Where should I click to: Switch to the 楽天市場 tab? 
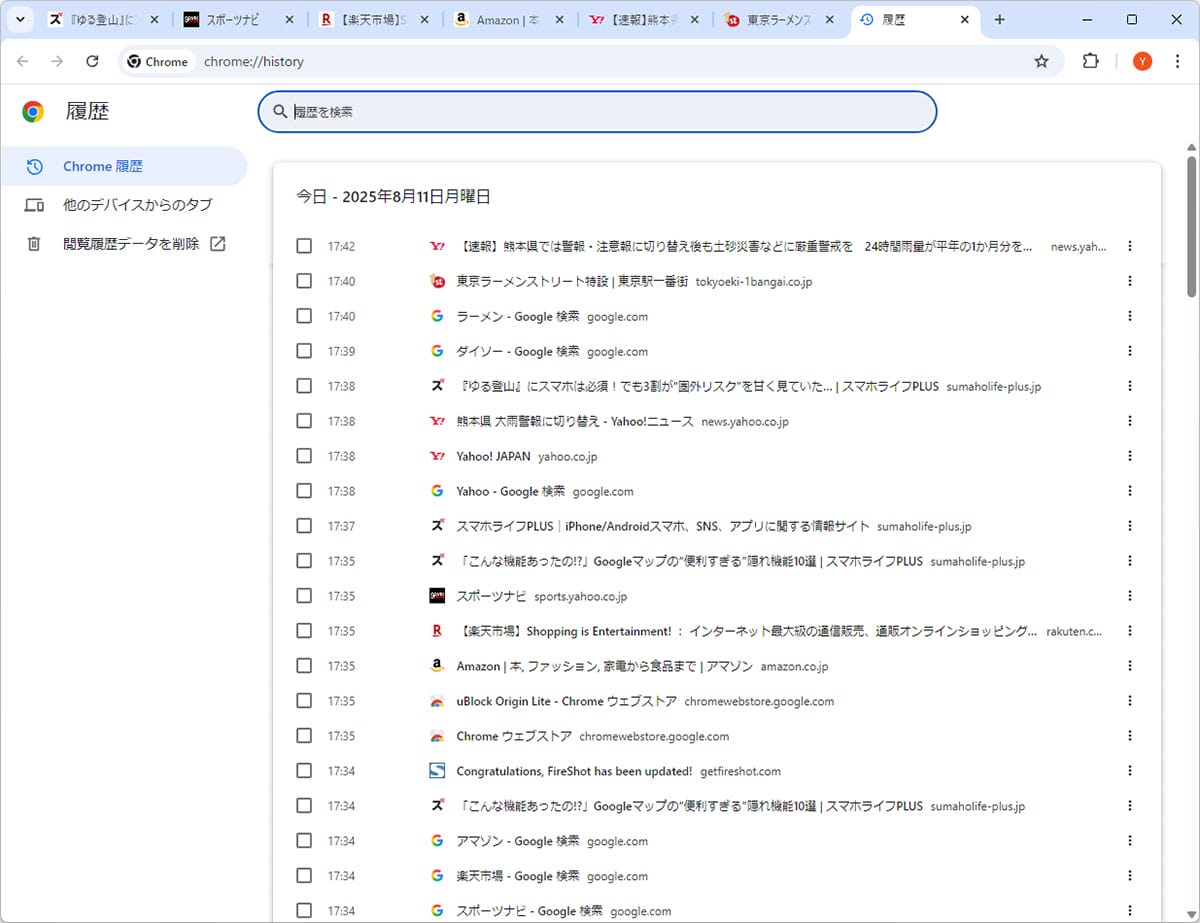pos(374,20)
